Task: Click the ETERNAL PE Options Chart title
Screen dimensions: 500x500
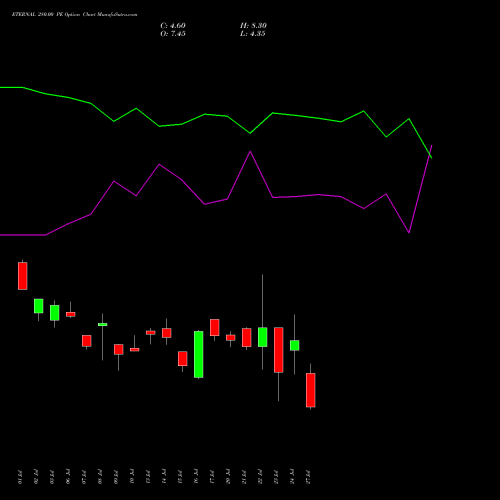Action: (x=74, y=15)
